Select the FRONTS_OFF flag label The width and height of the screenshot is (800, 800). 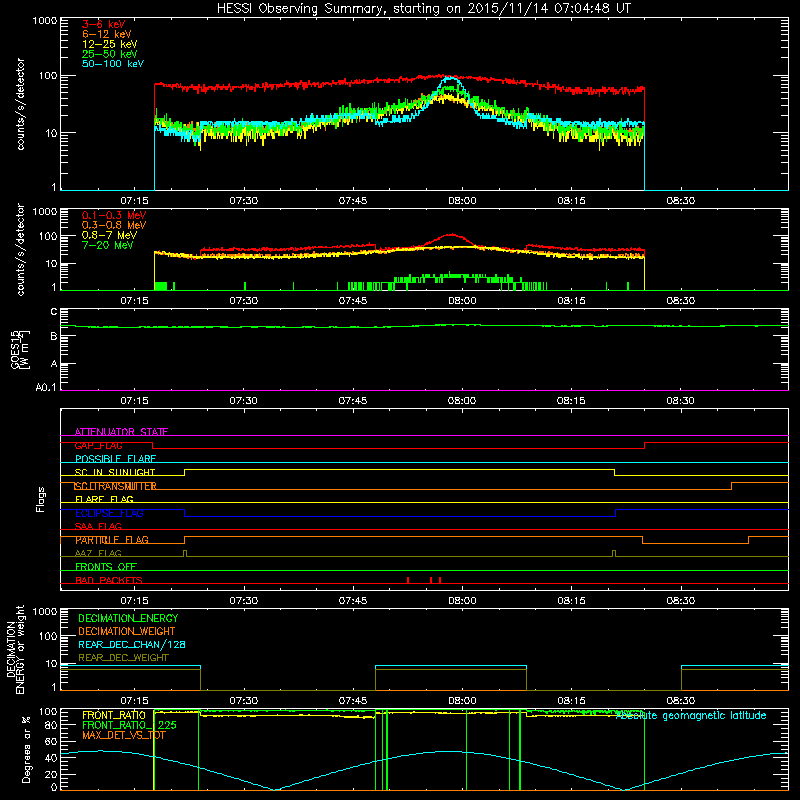tap(106, 567)
